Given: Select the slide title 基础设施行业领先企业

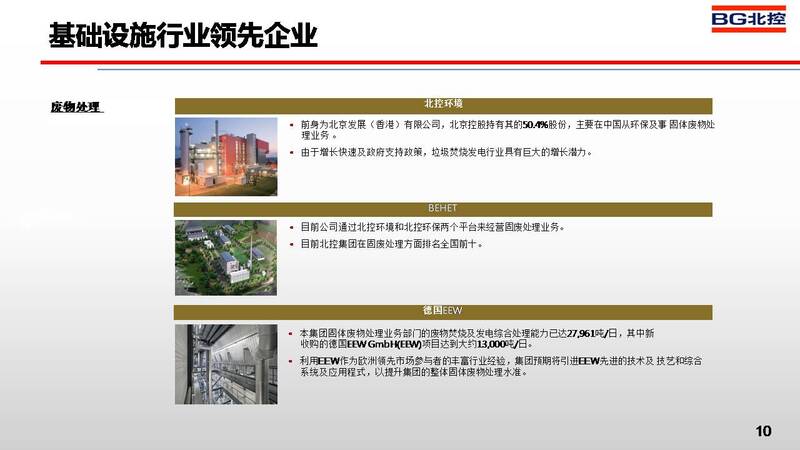Looking at the screenshot, I should pos(184,36).
